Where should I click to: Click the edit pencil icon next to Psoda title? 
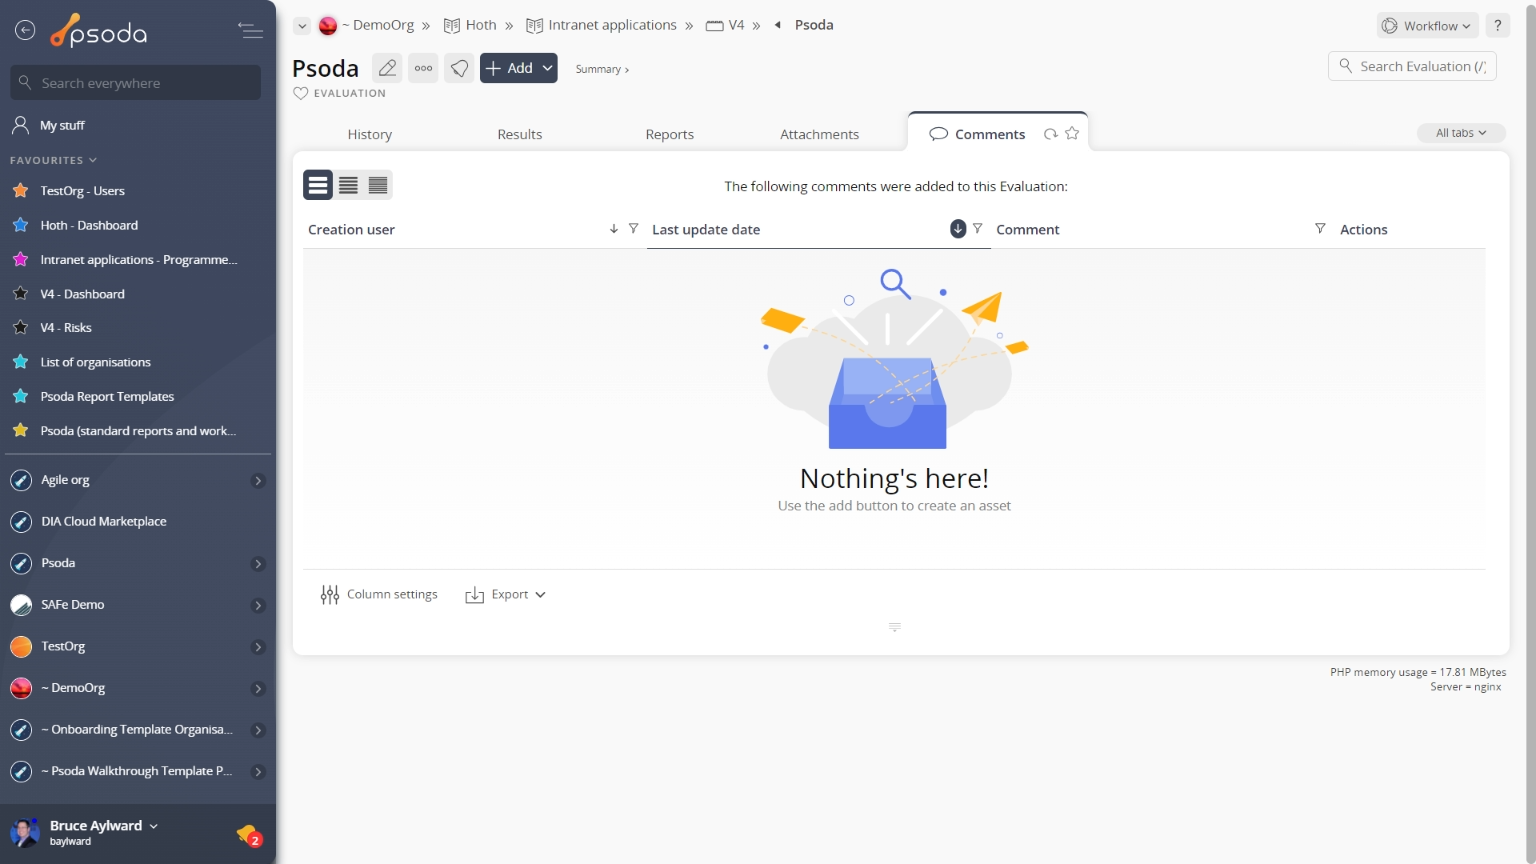click(387, 68)
